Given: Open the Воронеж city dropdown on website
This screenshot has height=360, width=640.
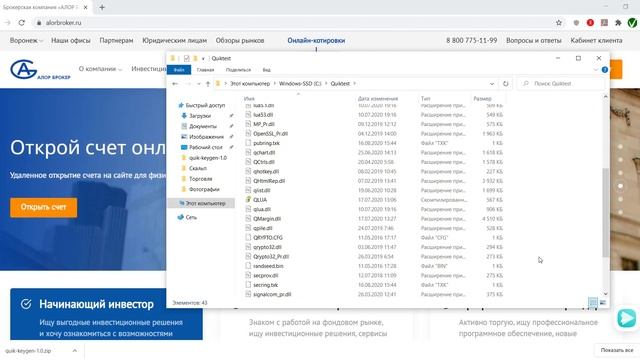Looking at the screenshot, I should [26, 40].
